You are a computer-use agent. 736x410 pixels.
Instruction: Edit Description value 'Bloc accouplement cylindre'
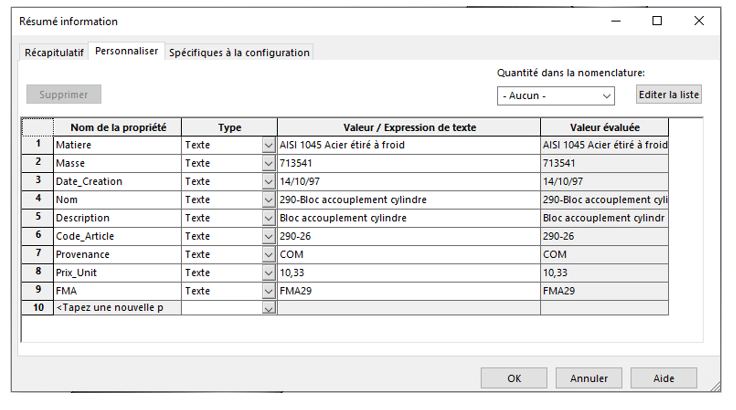(x=409, y=218)
